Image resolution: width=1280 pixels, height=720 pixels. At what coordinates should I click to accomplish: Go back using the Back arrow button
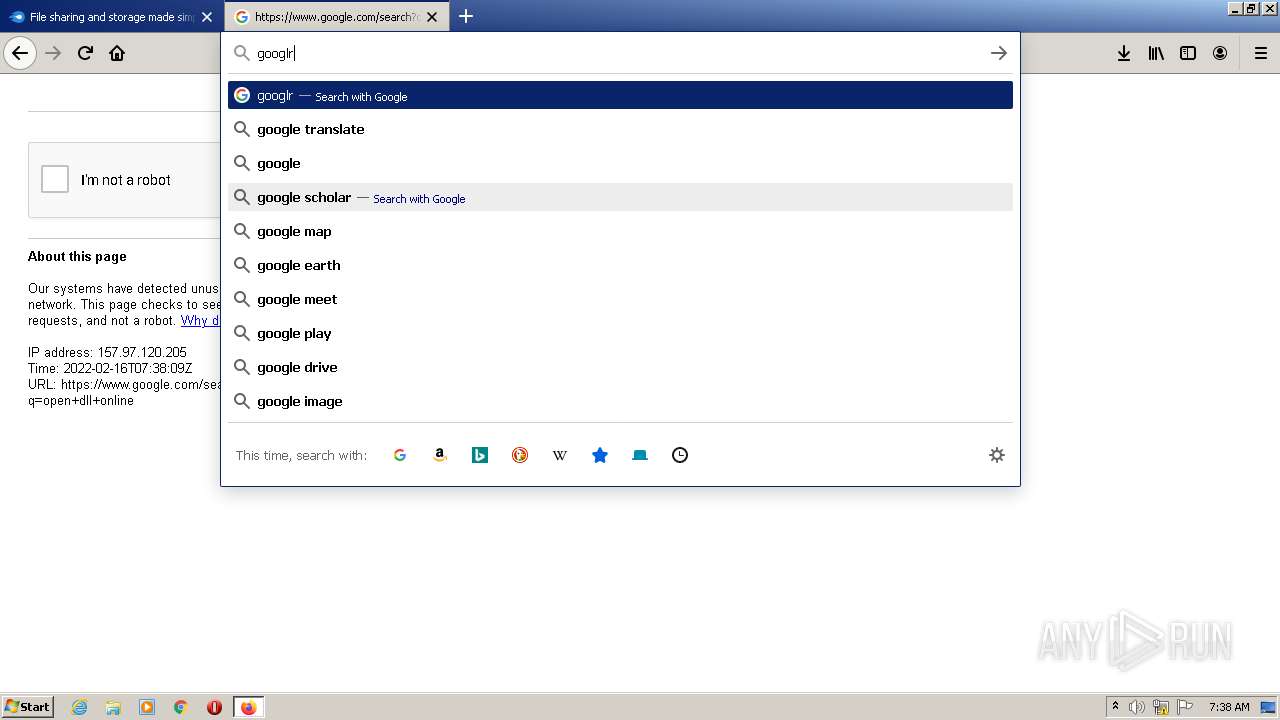pyautogui.click(x=20, y=53)
